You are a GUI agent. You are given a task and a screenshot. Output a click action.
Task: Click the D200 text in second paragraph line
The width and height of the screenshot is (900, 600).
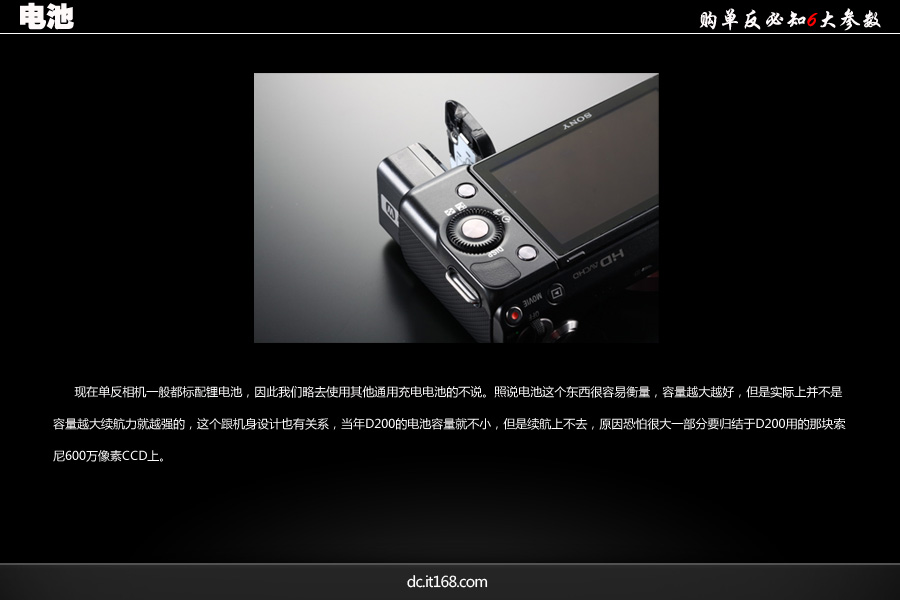(x=379, y=424)
